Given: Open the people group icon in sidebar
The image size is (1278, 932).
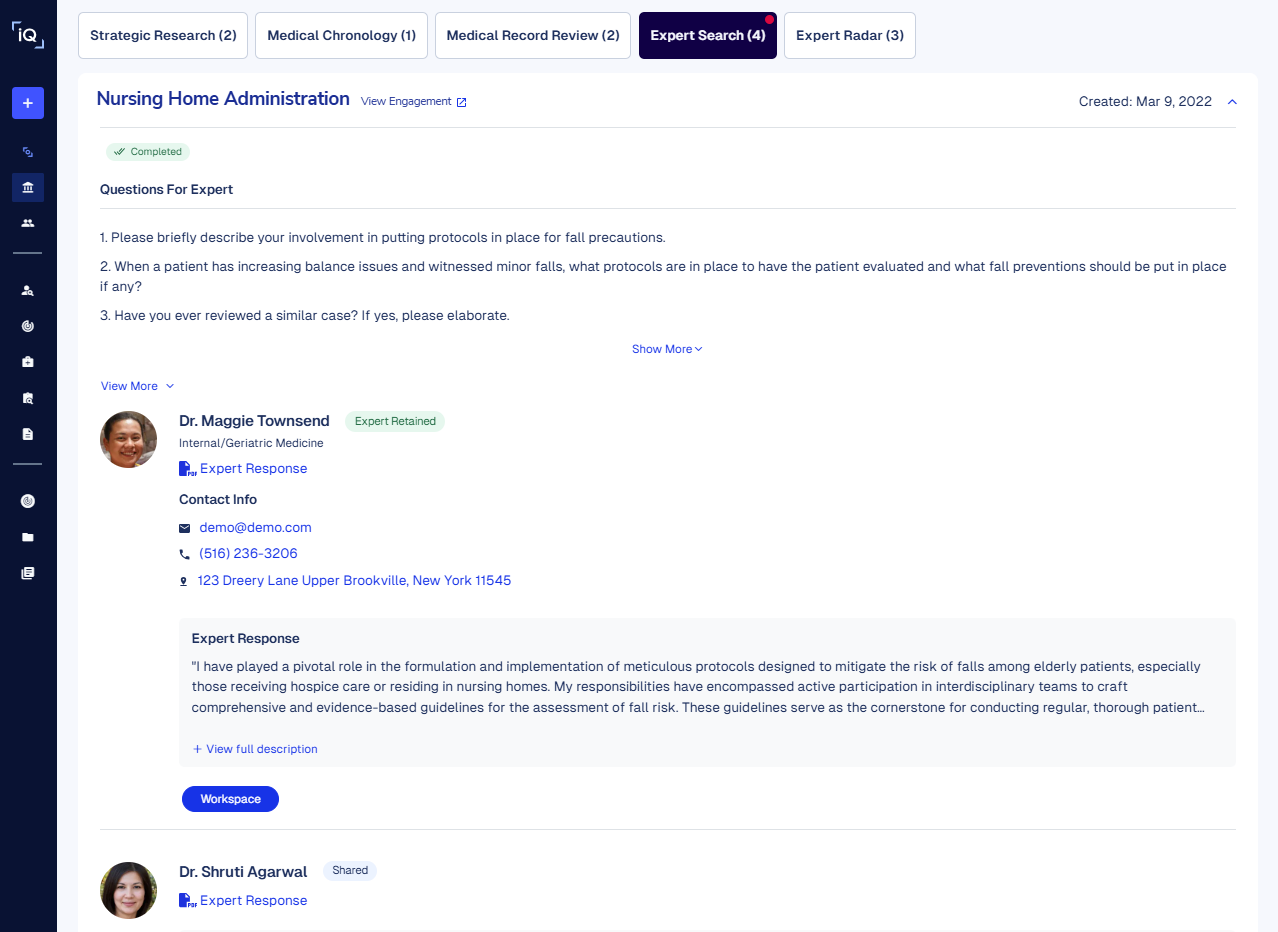Looking at the screenshot, I should coord(28,223).
